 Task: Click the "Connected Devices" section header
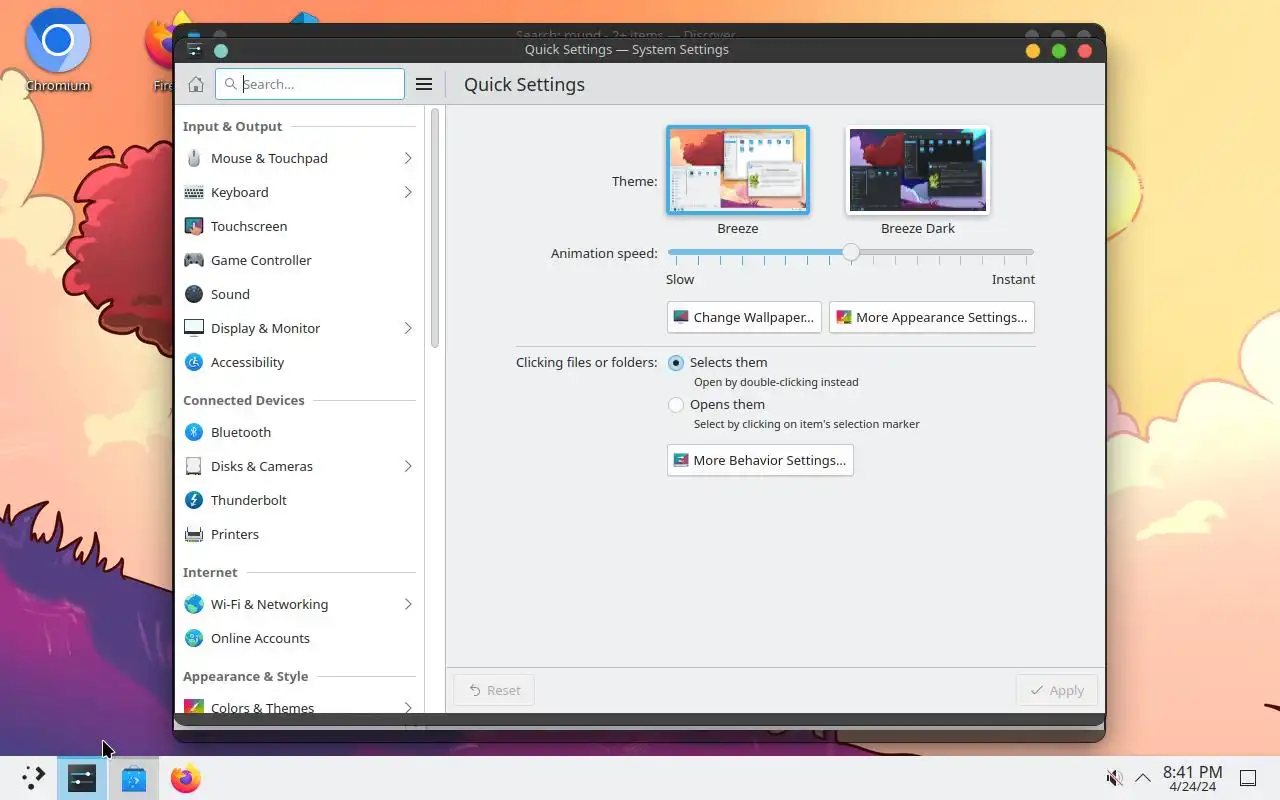(x=244, y=400)
